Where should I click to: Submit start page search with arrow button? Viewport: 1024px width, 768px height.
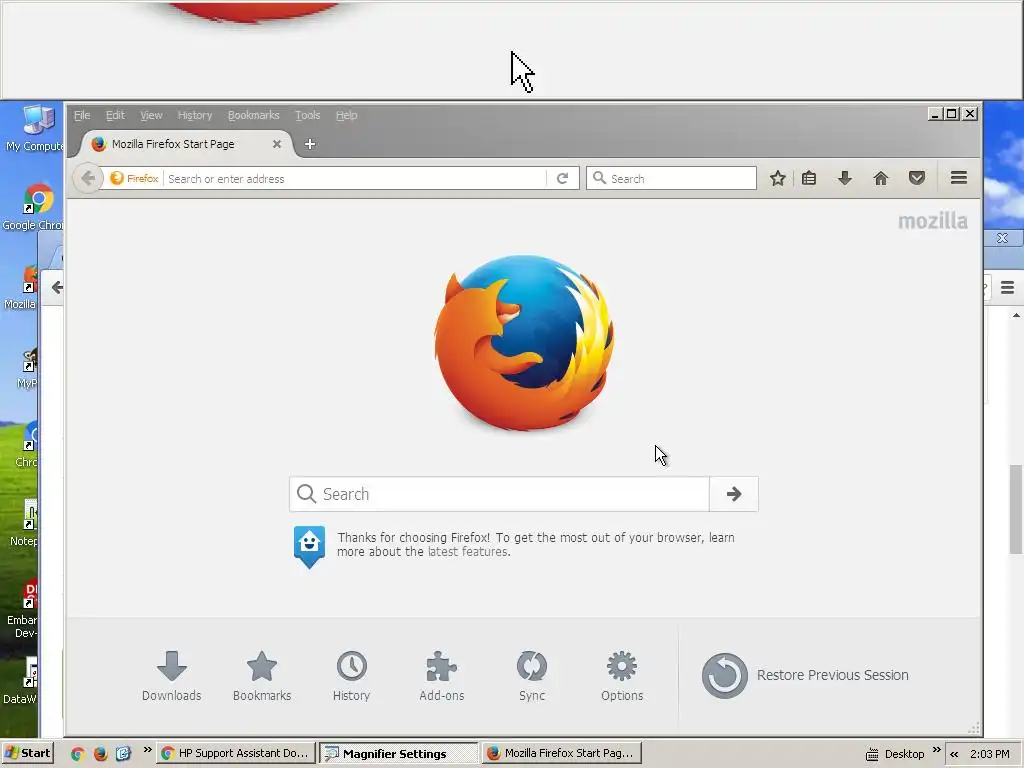click(734, 494)
